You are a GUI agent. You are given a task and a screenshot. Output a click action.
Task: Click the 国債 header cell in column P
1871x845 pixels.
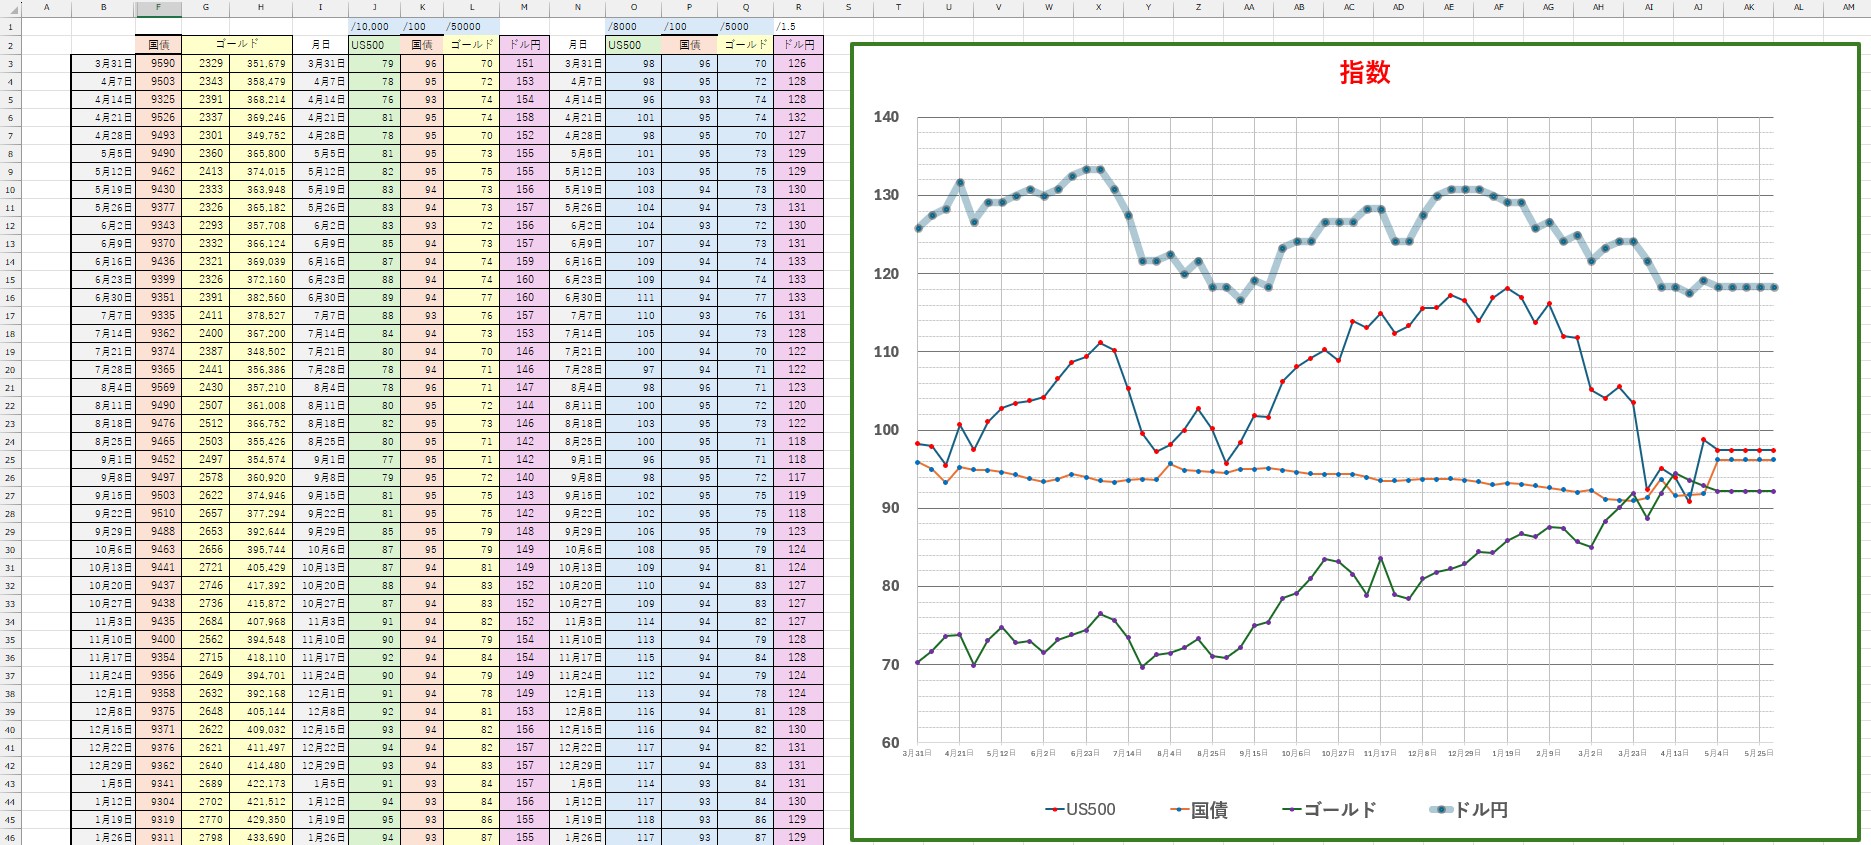coord(689,45)
